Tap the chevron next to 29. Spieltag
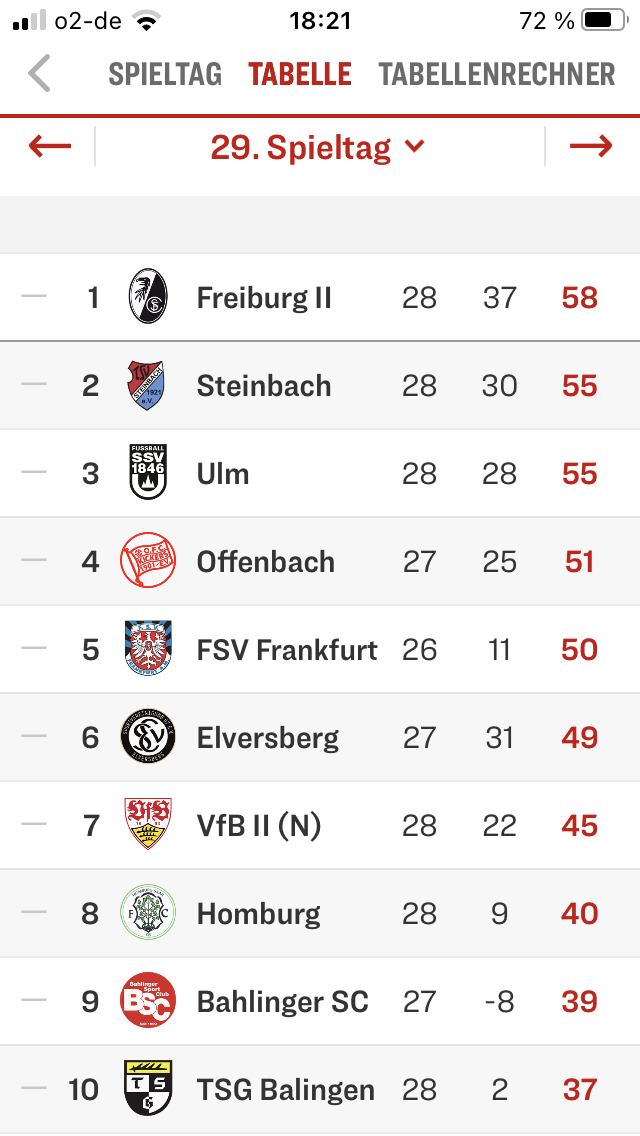The image size is (640, 1136). point(415,146)
